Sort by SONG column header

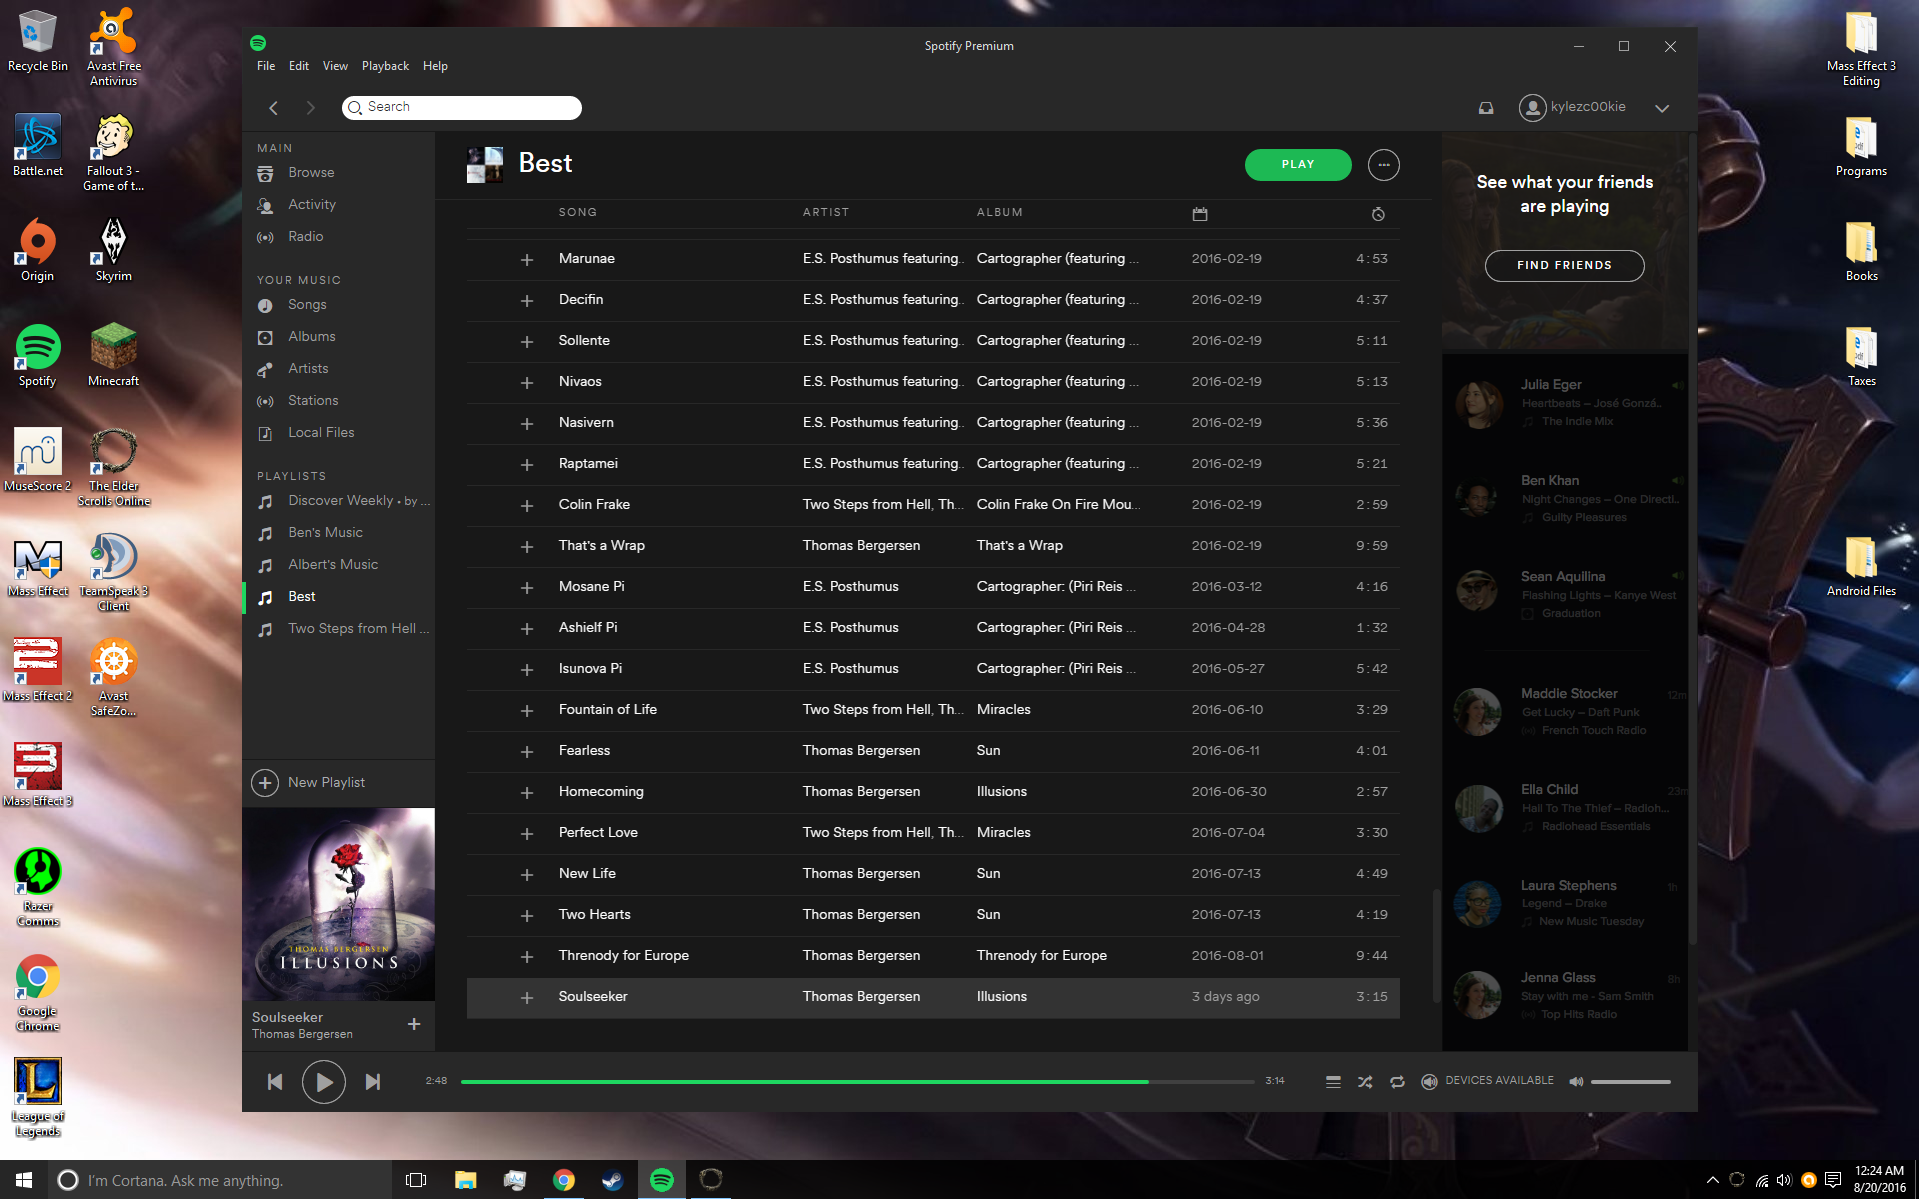click(x=578, y=213)
